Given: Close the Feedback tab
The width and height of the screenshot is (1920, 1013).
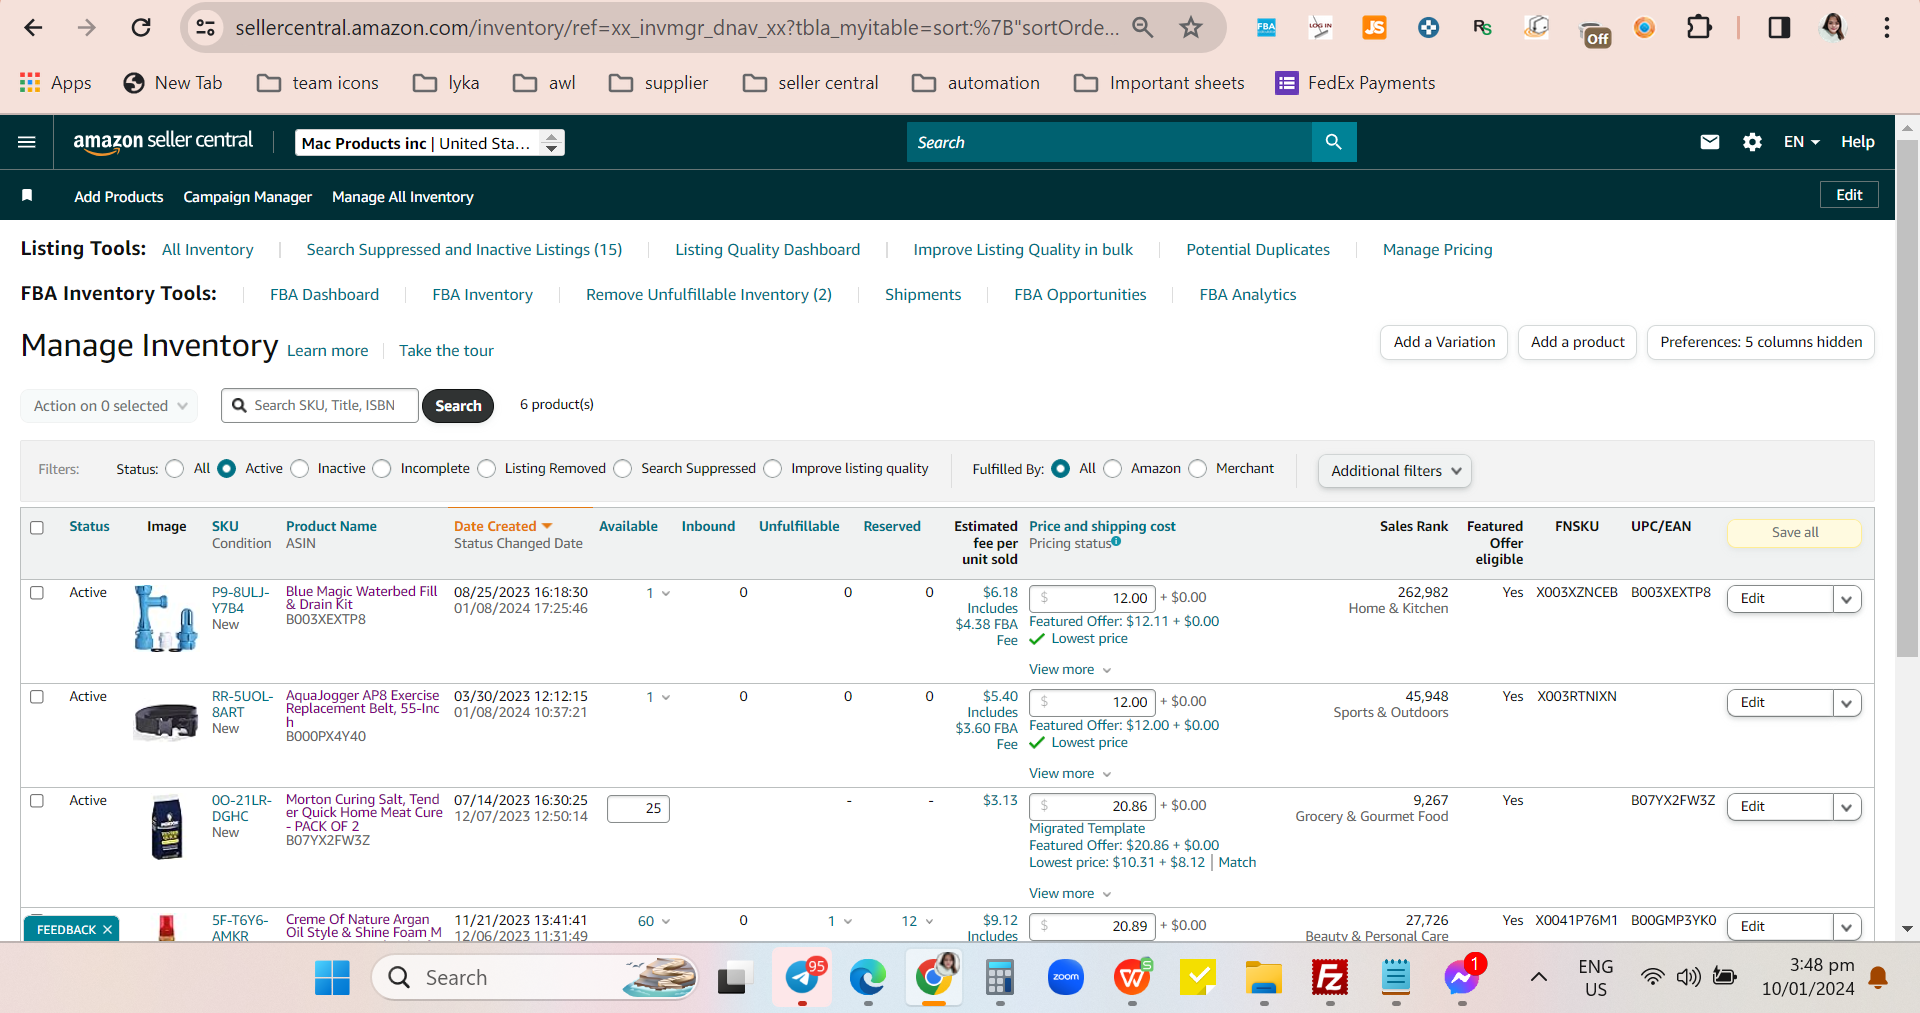Looking at the screenshot, I should [x=107, y=930].
